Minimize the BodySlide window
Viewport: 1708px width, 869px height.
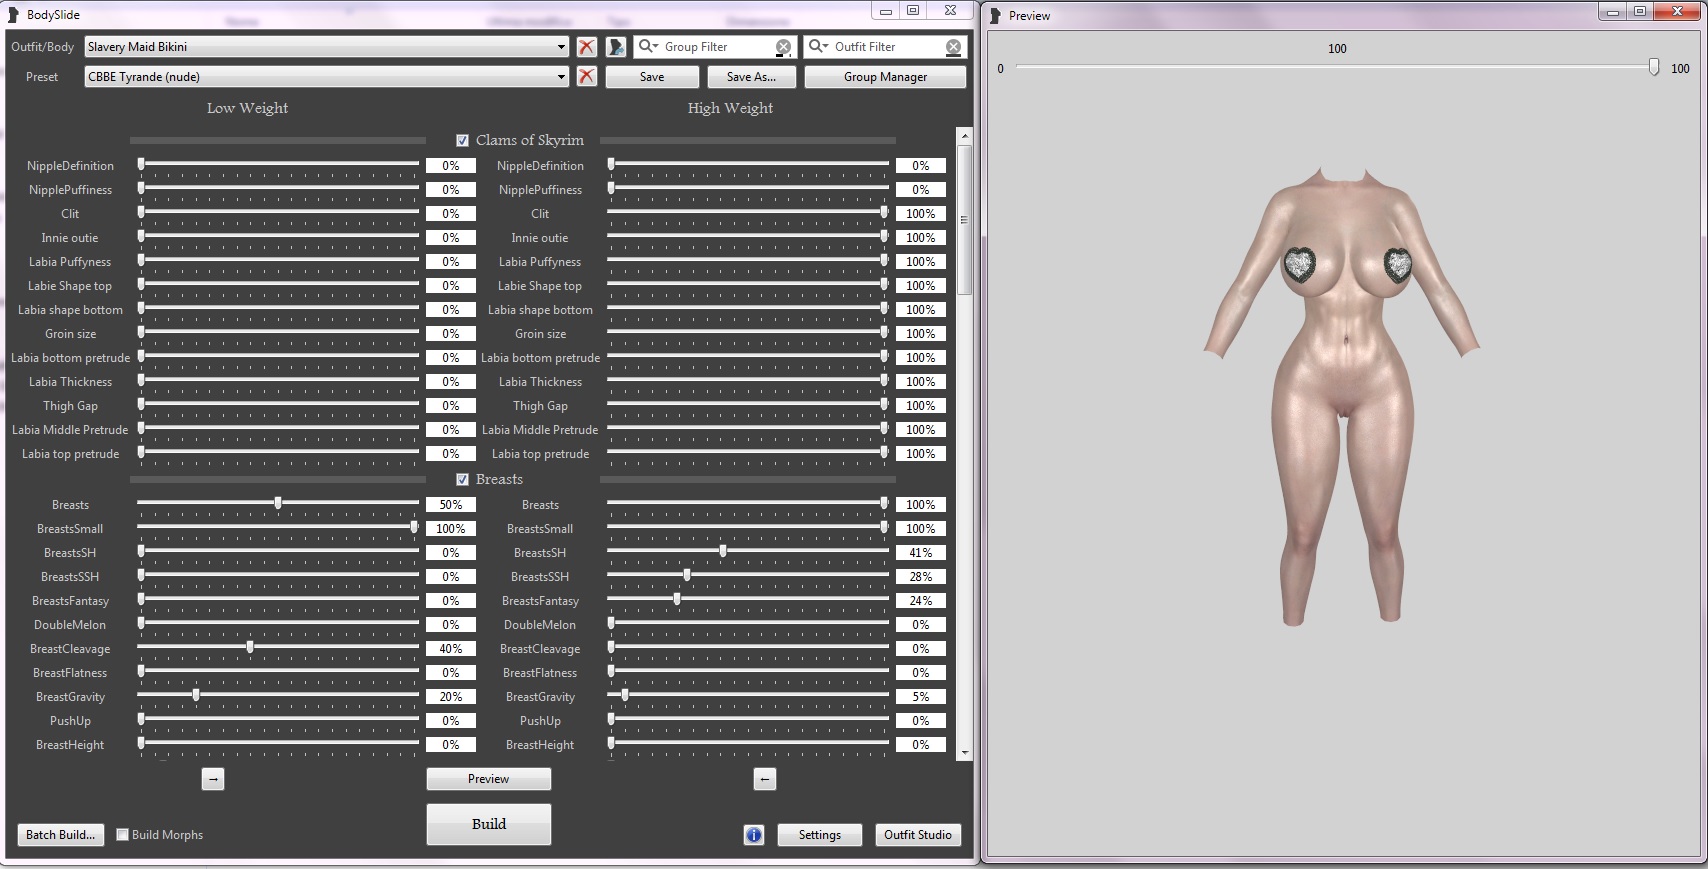(x=885, y=11)
